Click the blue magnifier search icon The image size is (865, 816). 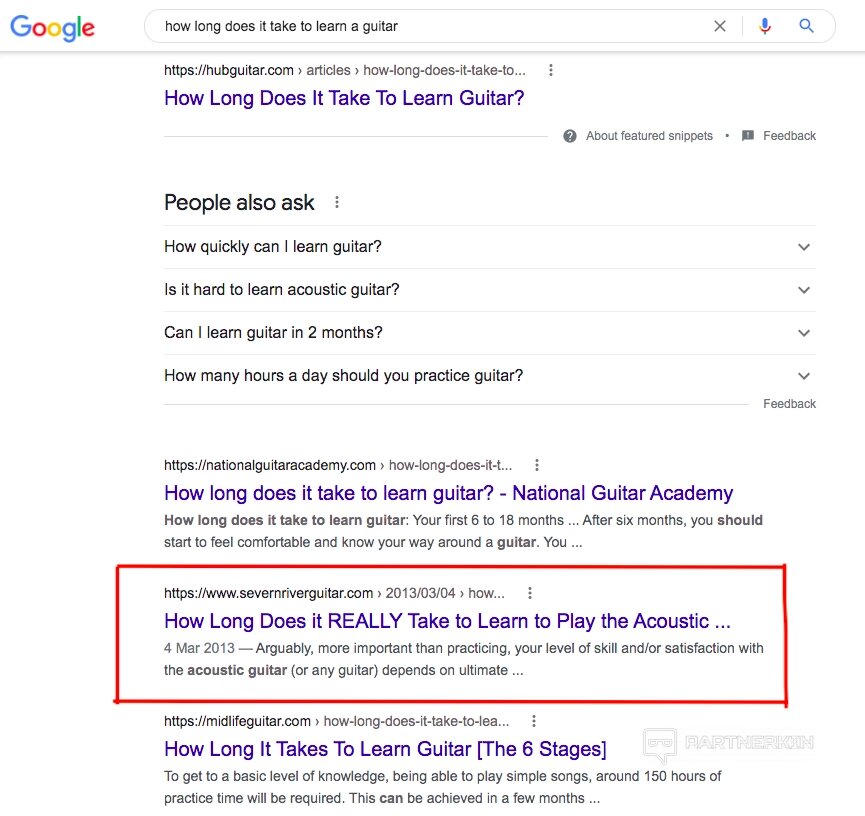click(807, 27)
